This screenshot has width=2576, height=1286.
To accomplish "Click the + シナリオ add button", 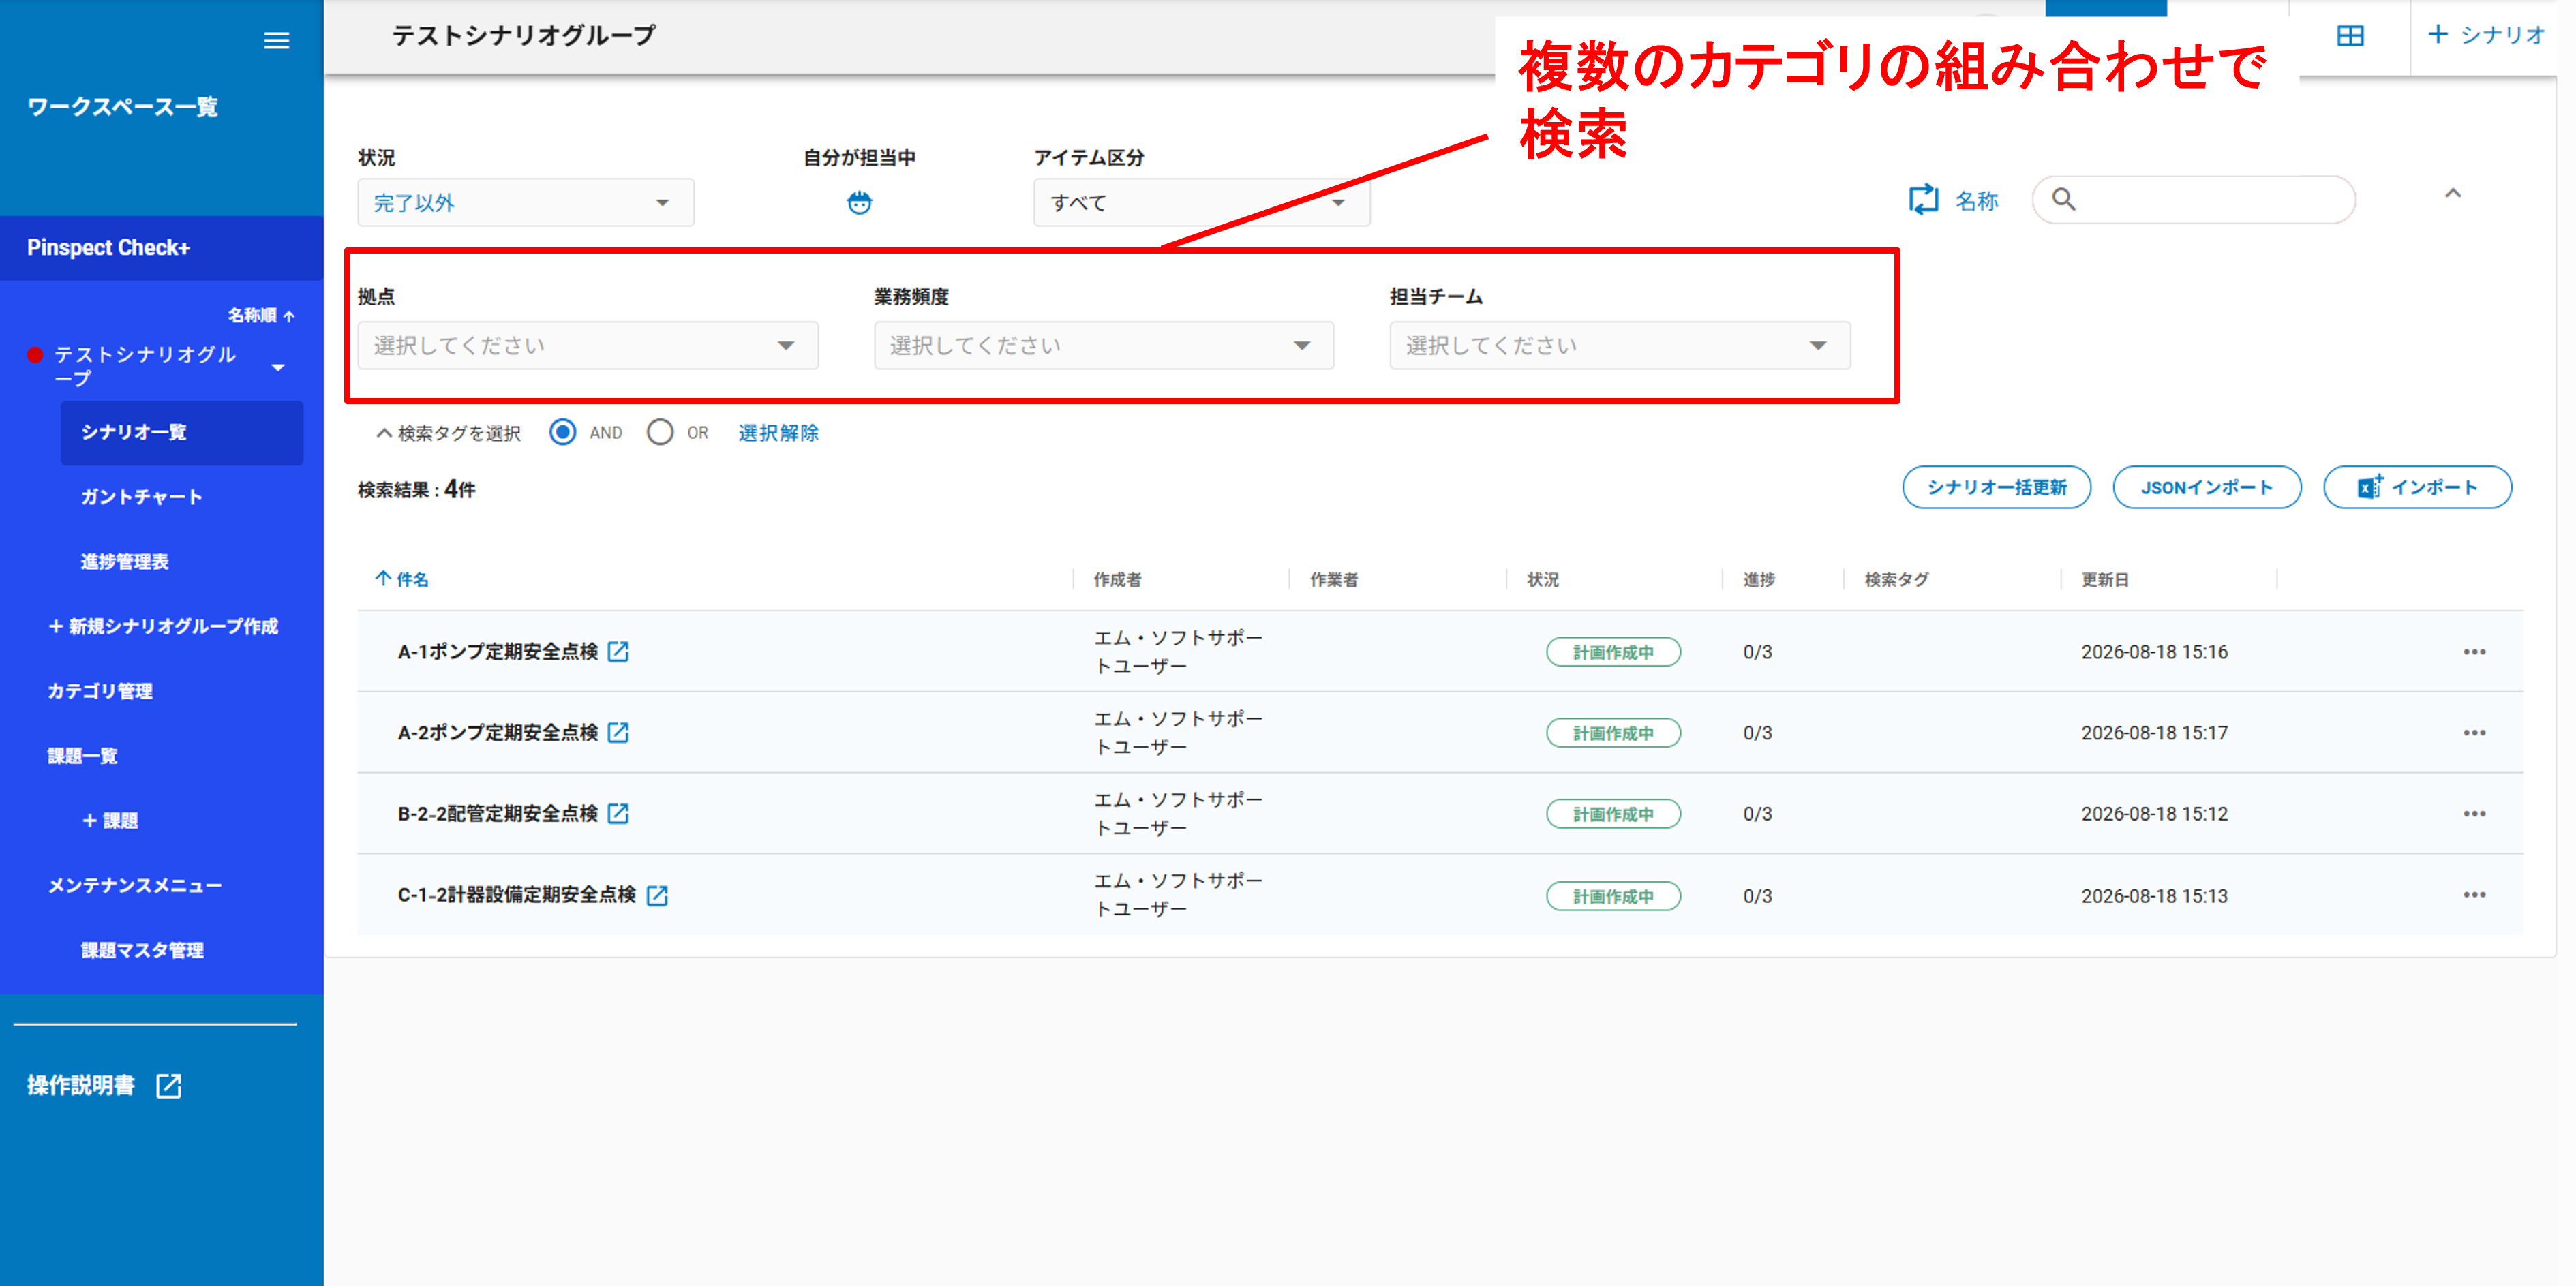I will tap(2486, 36).
